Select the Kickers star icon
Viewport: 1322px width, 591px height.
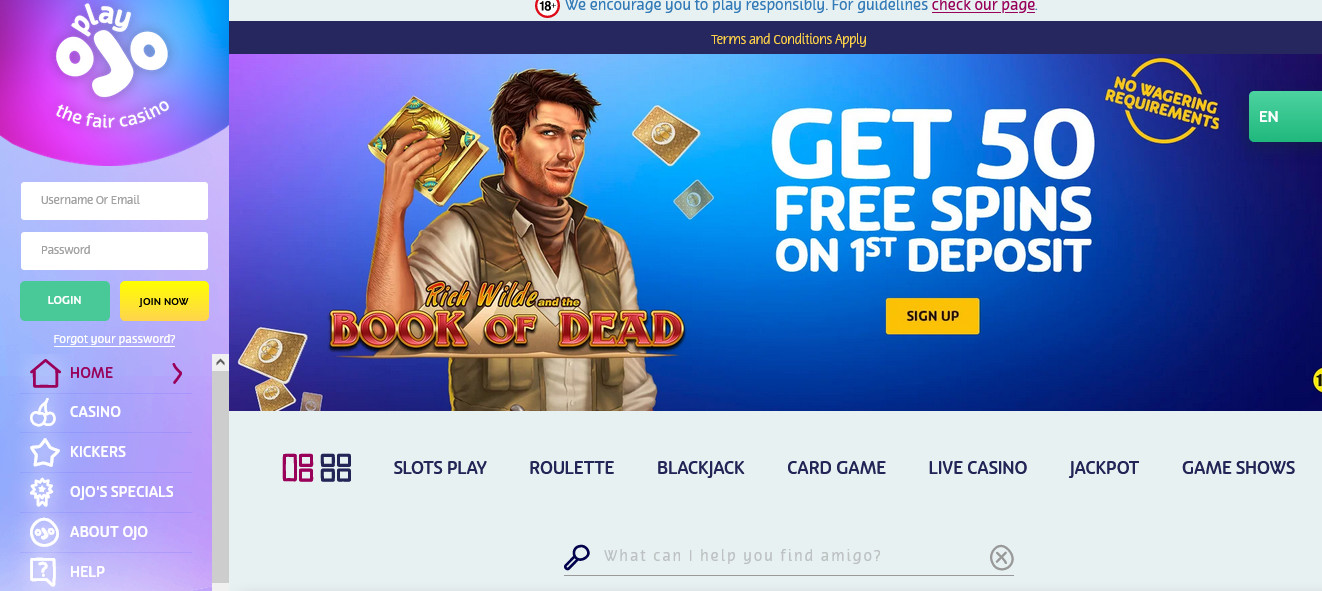click(44, 453)
